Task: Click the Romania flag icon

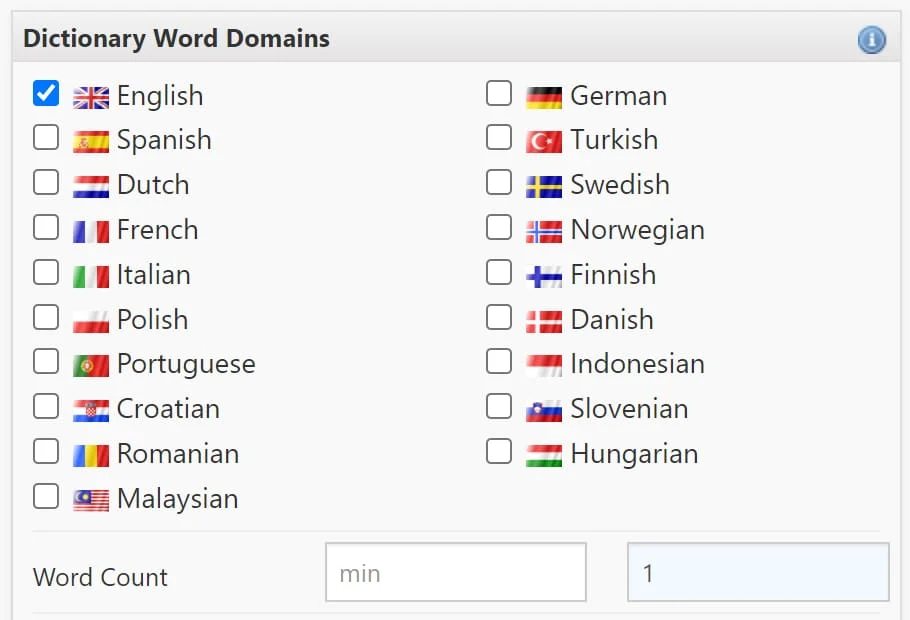Action: click(91, 456)
